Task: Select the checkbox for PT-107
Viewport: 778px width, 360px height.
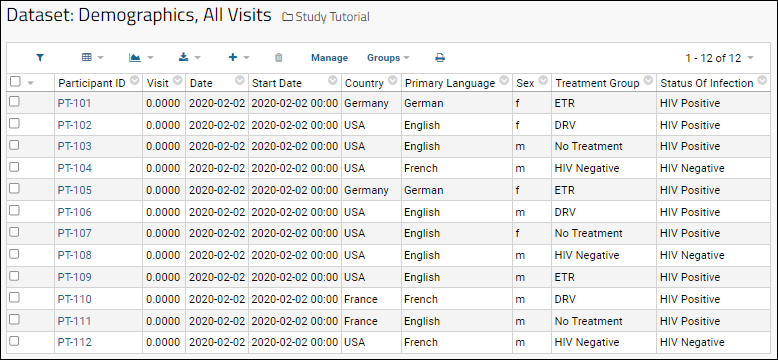Action: point(14,232)
